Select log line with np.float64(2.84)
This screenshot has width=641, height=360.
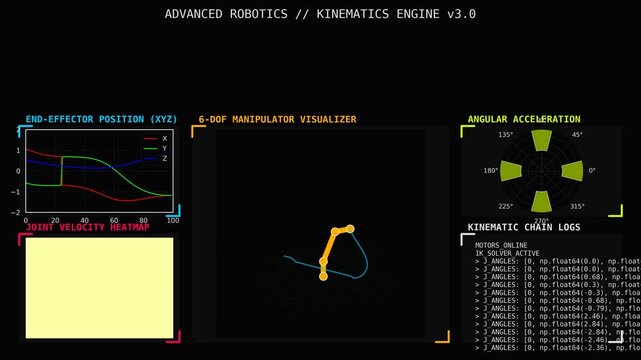click(558, 324)
